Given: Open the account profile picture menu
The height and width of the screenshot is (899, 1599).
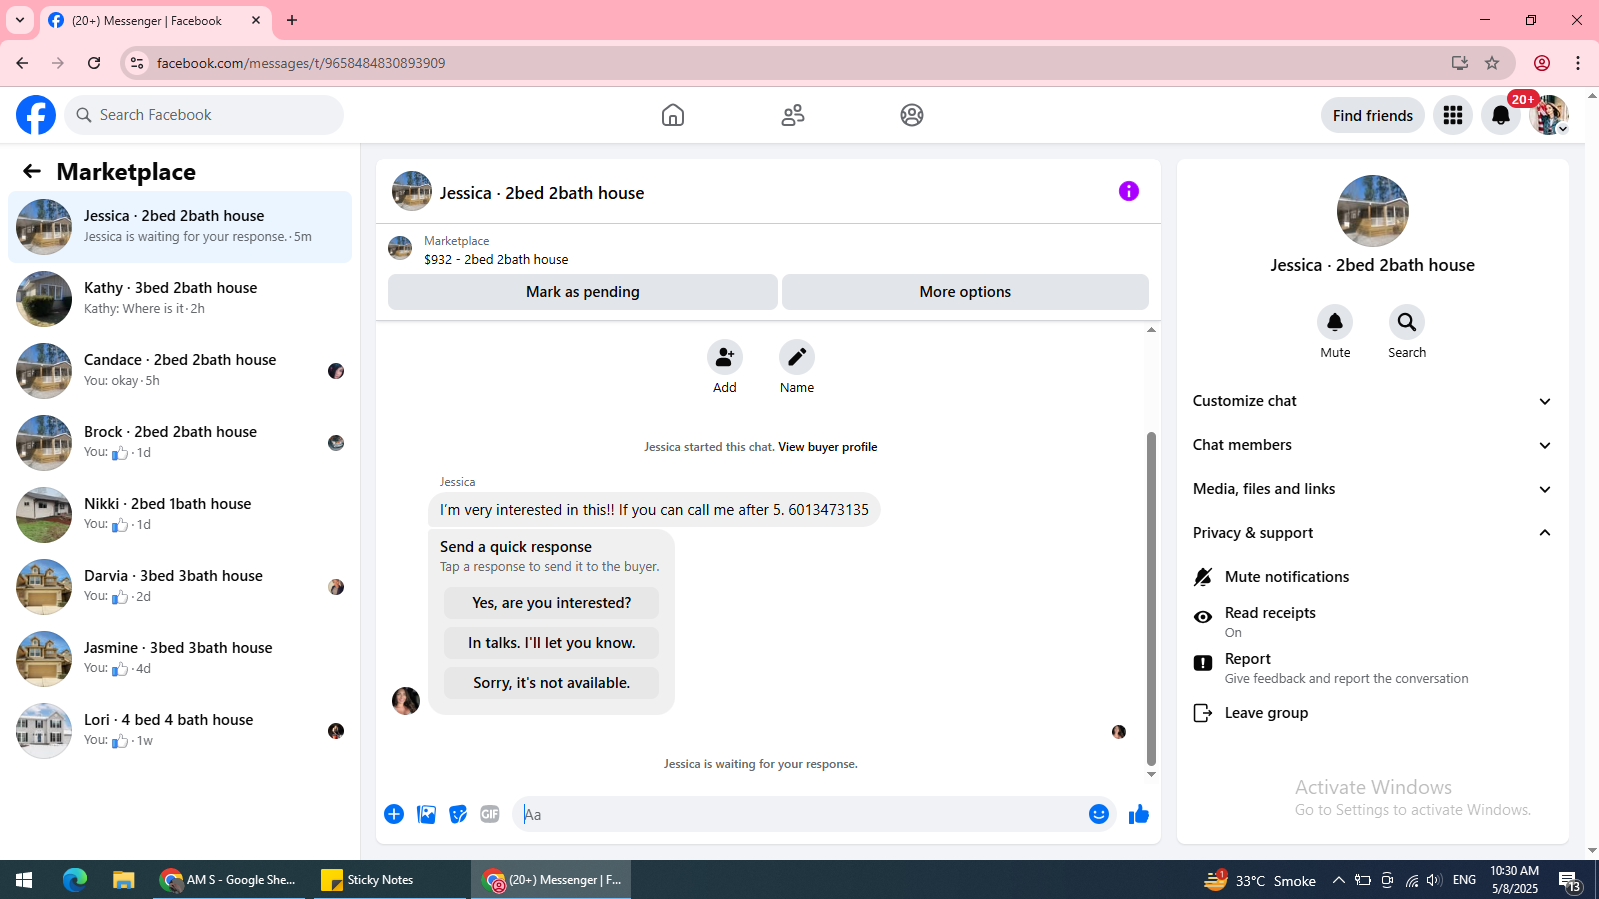Looking at the screenshot, I should tap(1549, 115).
